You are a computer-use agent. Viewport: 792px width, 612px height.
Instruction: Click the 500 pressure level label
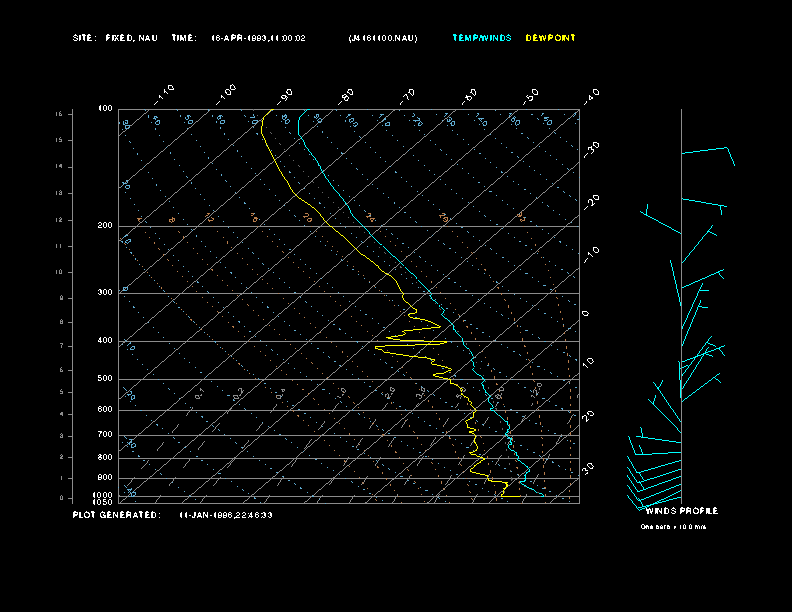[x=104, y=379]
